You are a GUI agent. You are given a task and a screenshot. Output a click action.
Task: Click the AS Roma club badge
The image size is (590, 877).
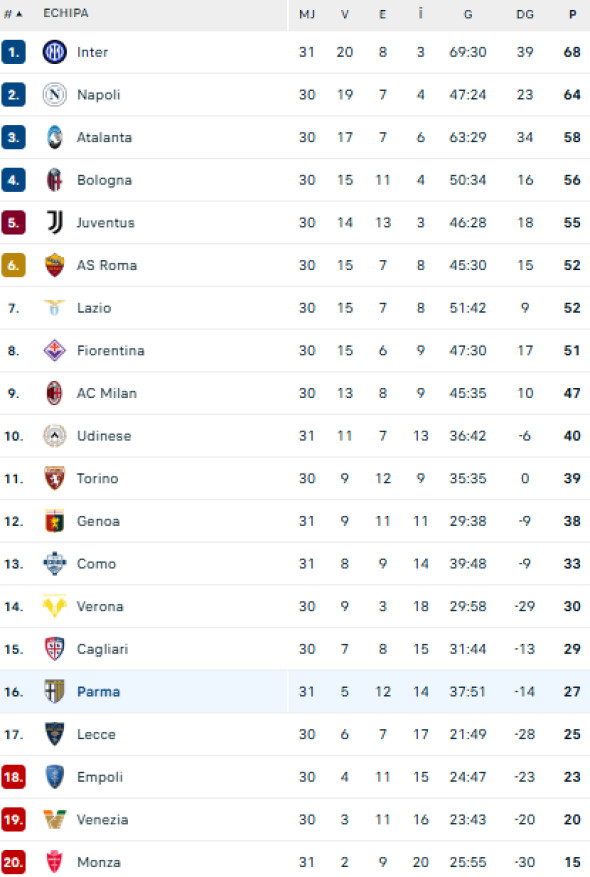(x=53, y=265)
